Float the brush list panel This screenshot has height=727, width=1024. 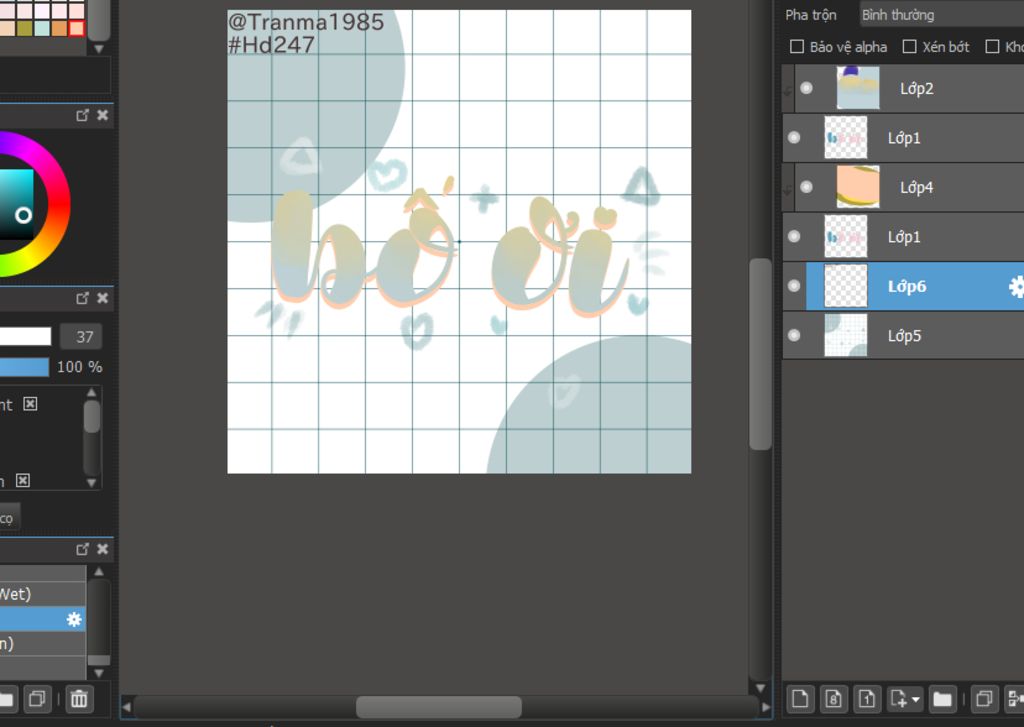point(82,549)
